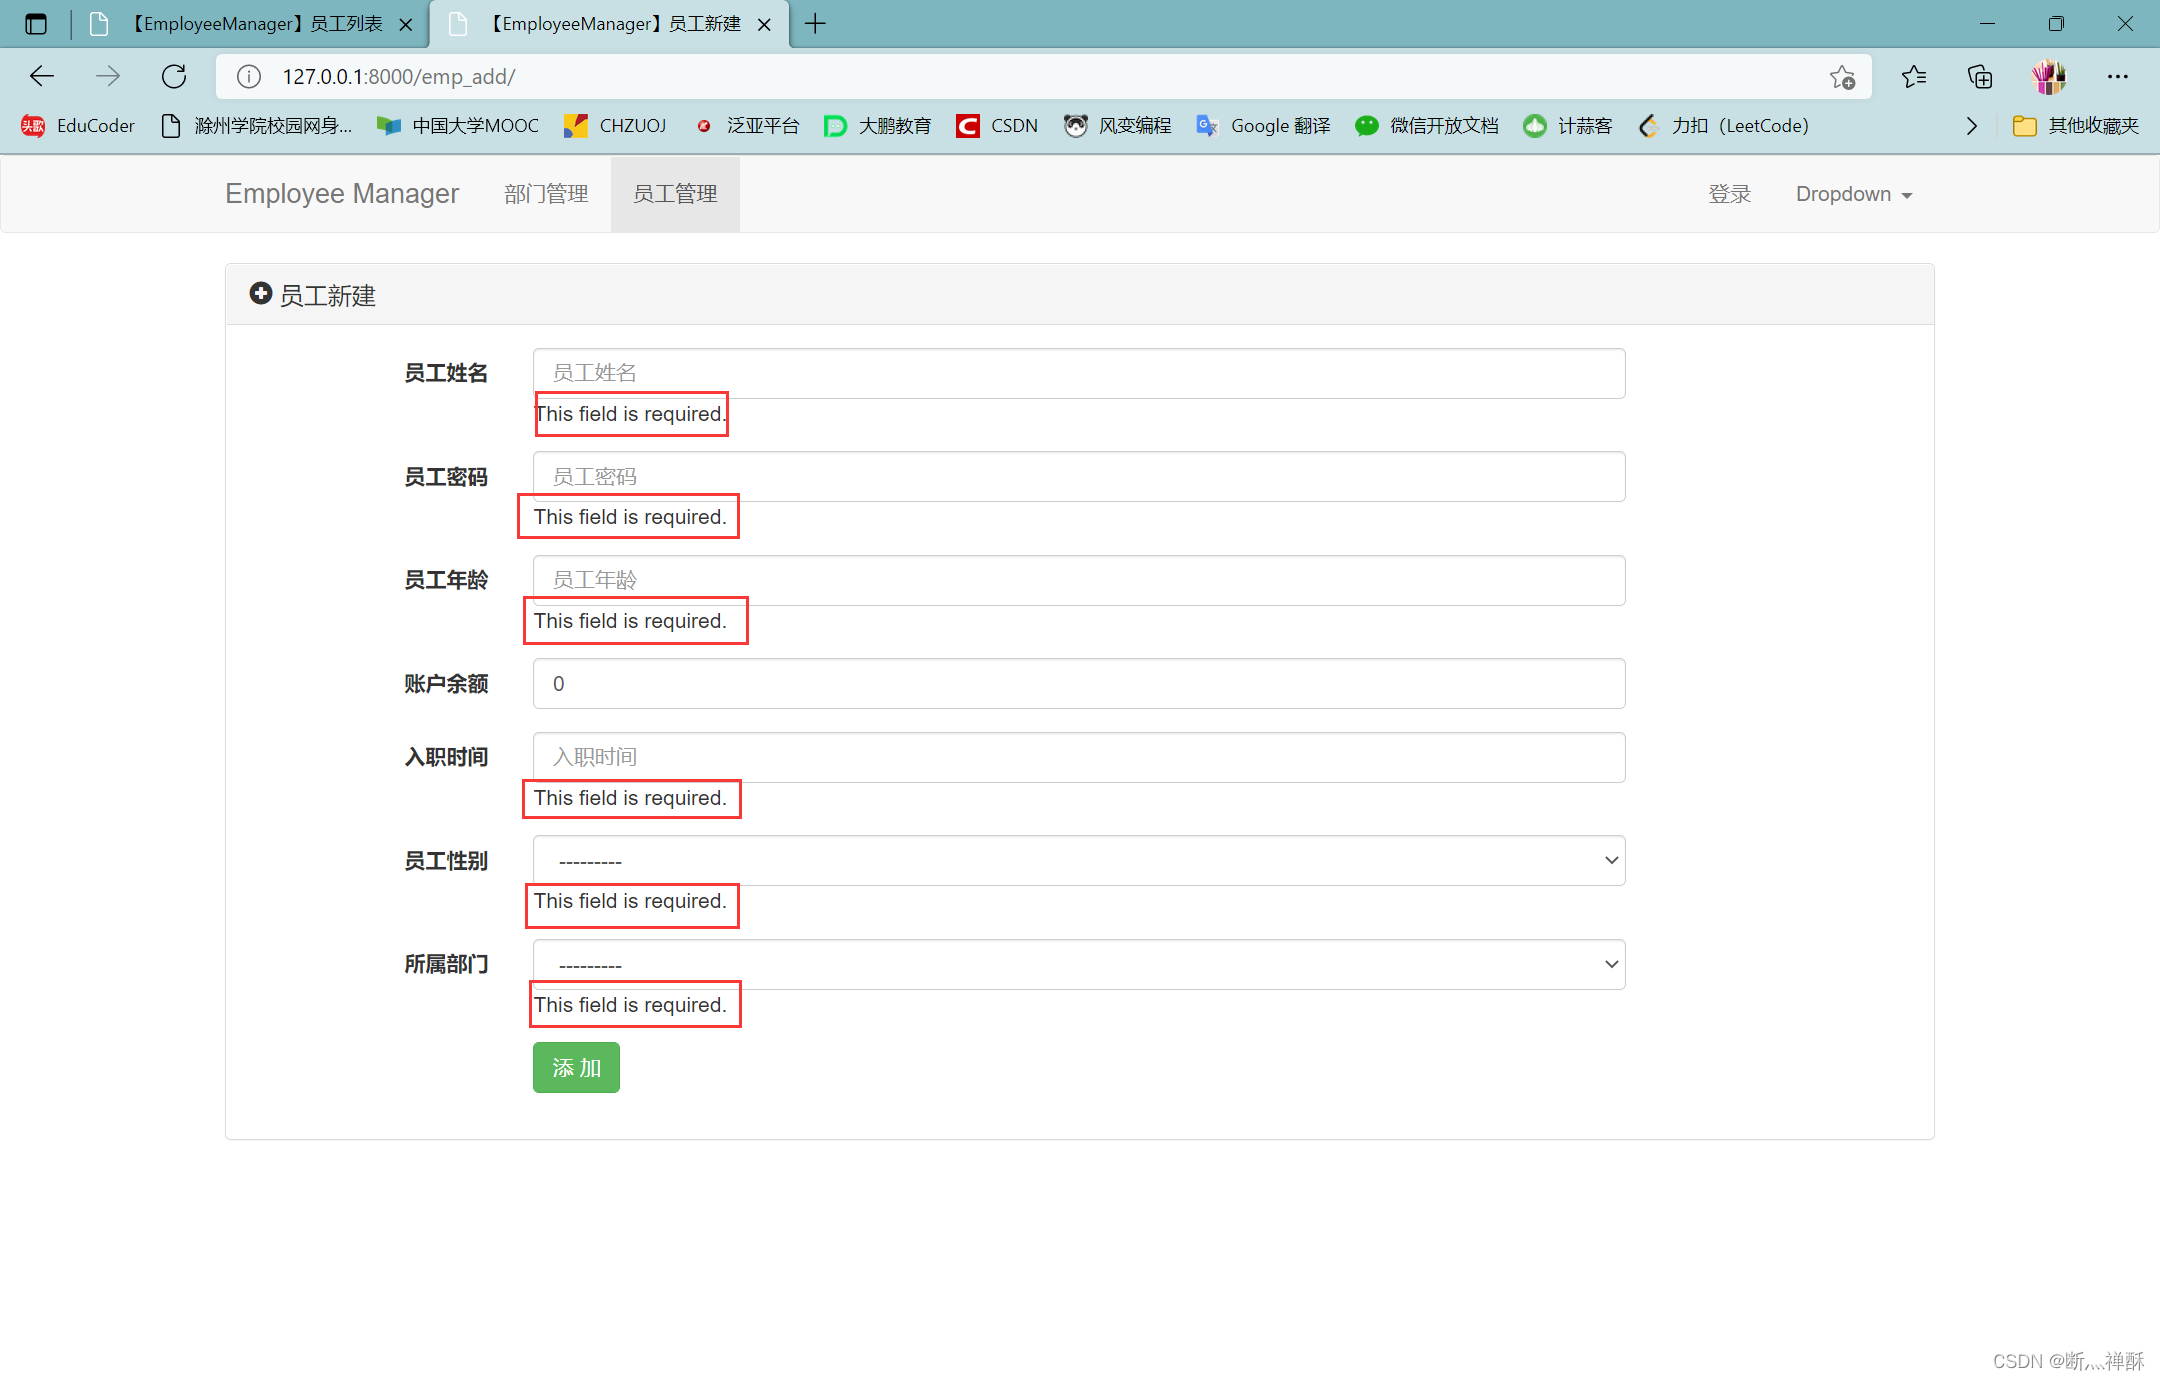Image resolution: width=2160 pixels, height=1380 pixels.
Task: Open the Favorites star list icon
Action: (x=1914, y=76)
